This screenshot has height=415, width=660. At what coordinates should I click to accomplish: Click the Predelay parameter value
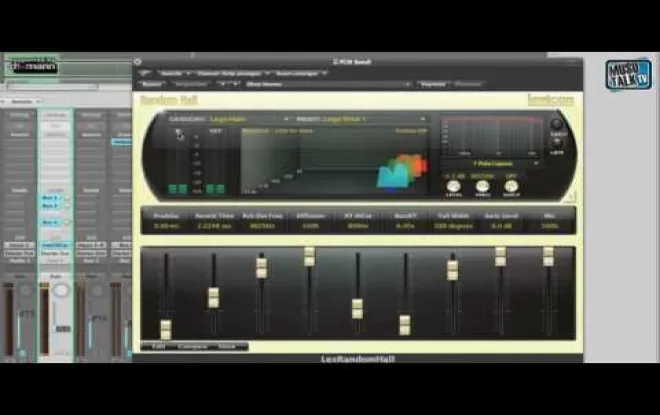(166, 226)
